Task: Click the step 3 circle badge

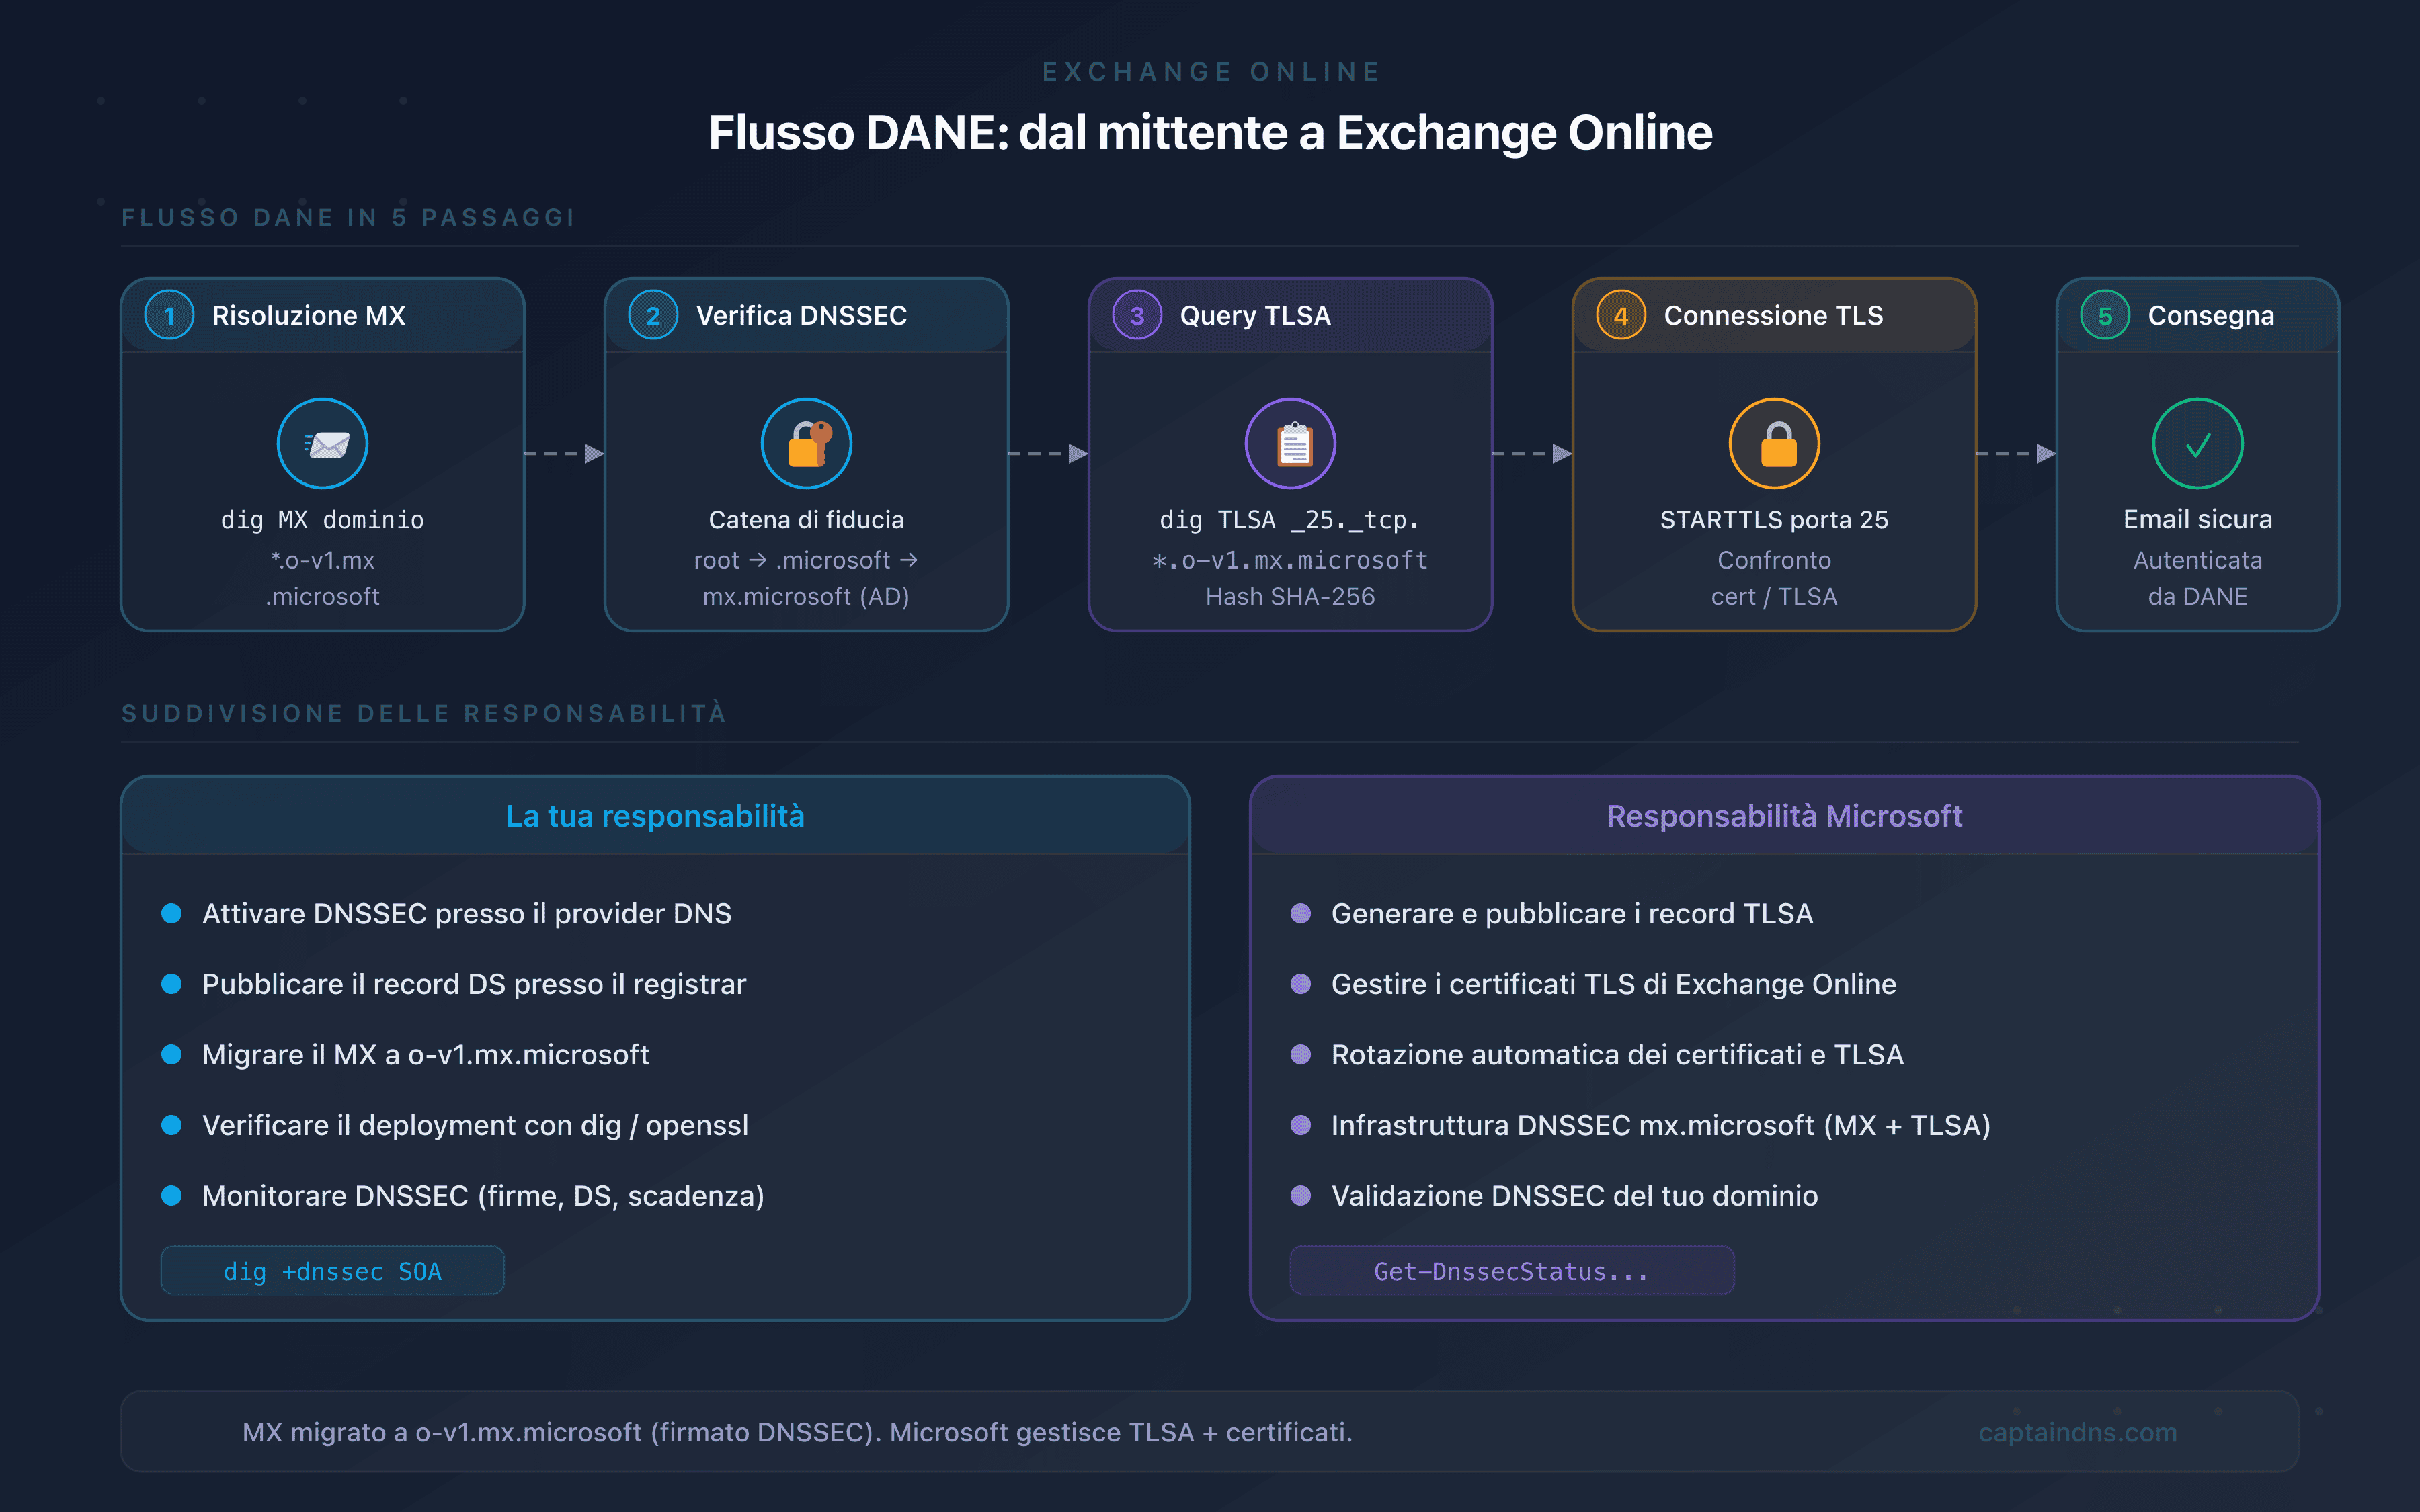Action: 1138,315
